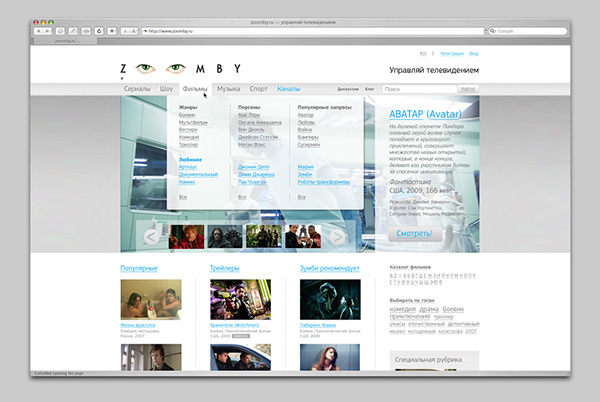Click person Вин Дизель in dropdown
Image resolution: width=600 pixels, height=402 pixels.
(x=251, y=130)
